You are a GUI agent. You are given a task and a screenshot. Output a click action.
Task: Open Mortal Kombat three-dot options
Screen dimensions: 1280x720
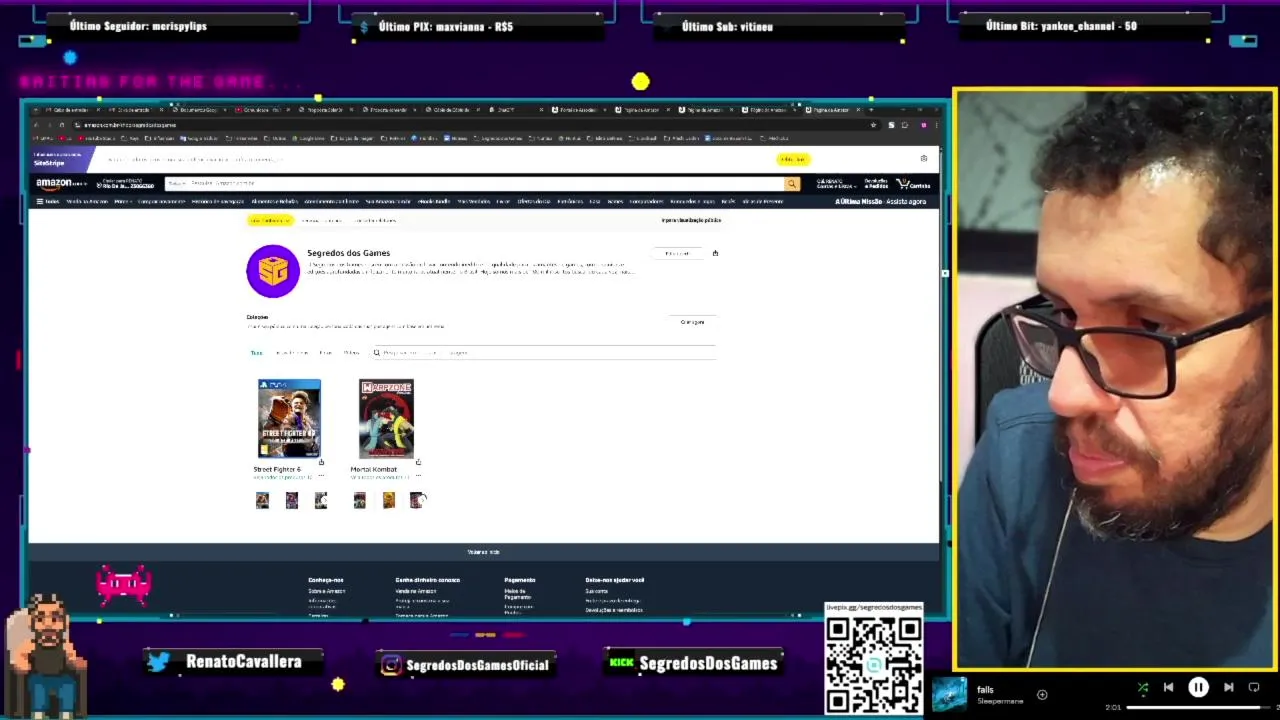point(418,475)
